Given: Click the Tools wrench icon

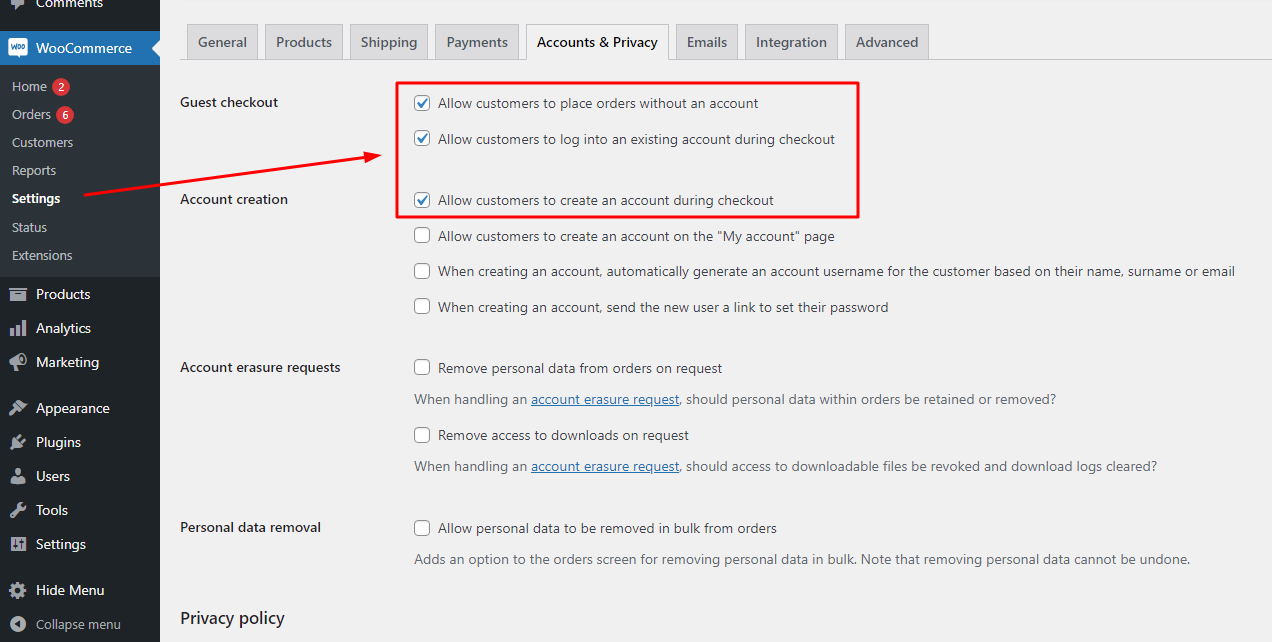Looking at the screenshot, I should (18, 510).
